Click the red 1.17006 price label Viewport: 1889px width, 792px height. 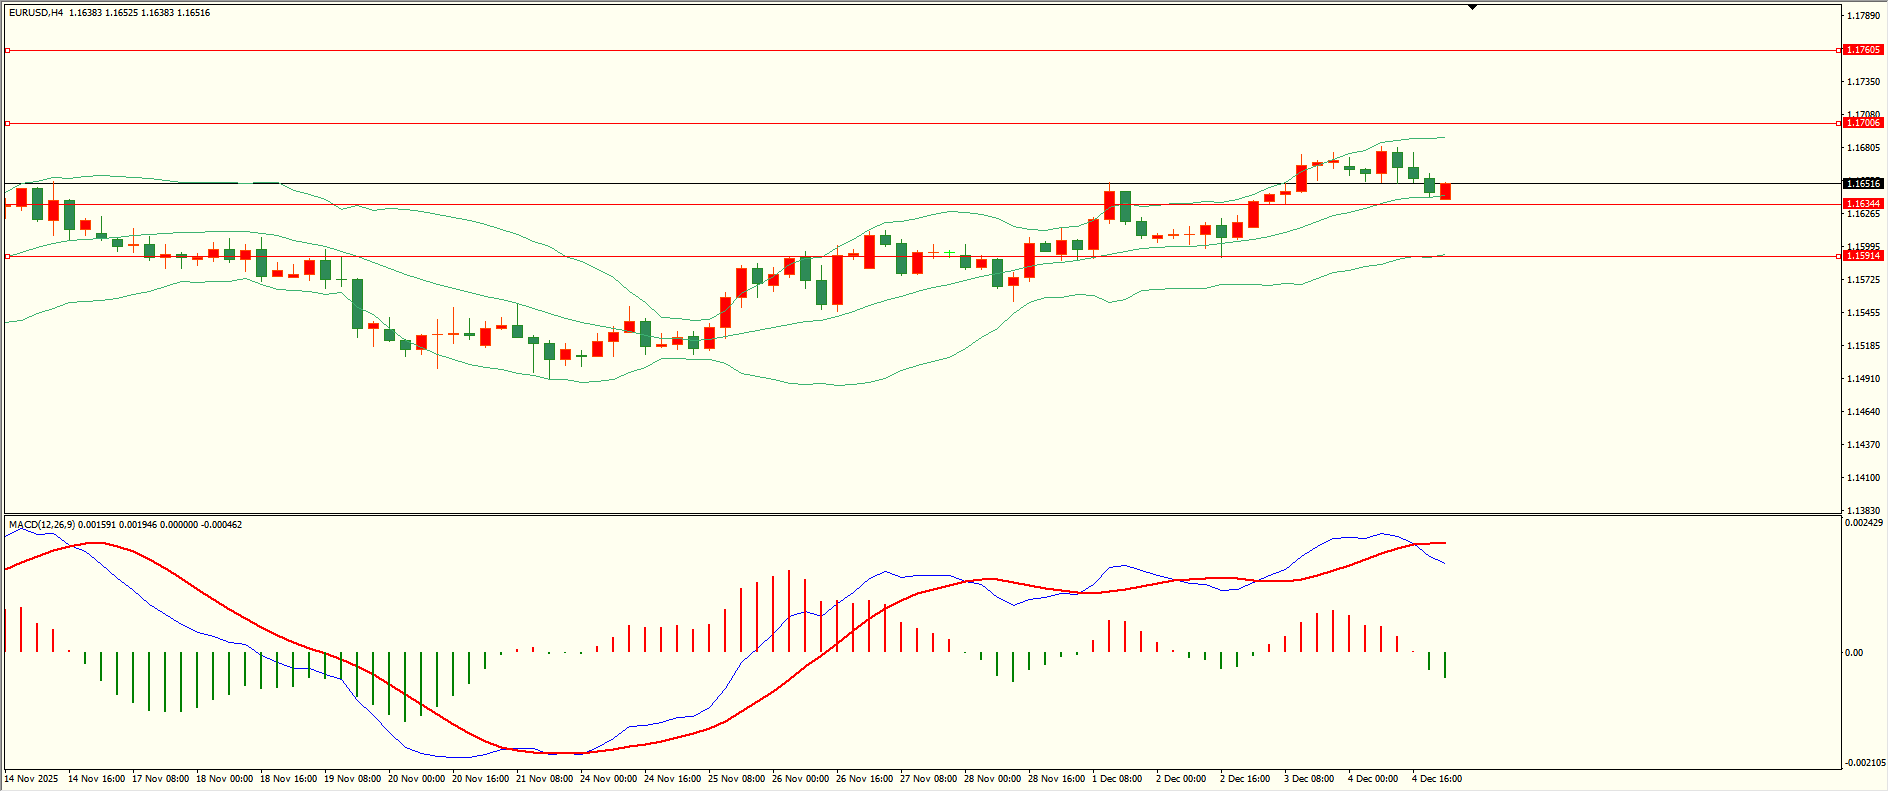1863,123
